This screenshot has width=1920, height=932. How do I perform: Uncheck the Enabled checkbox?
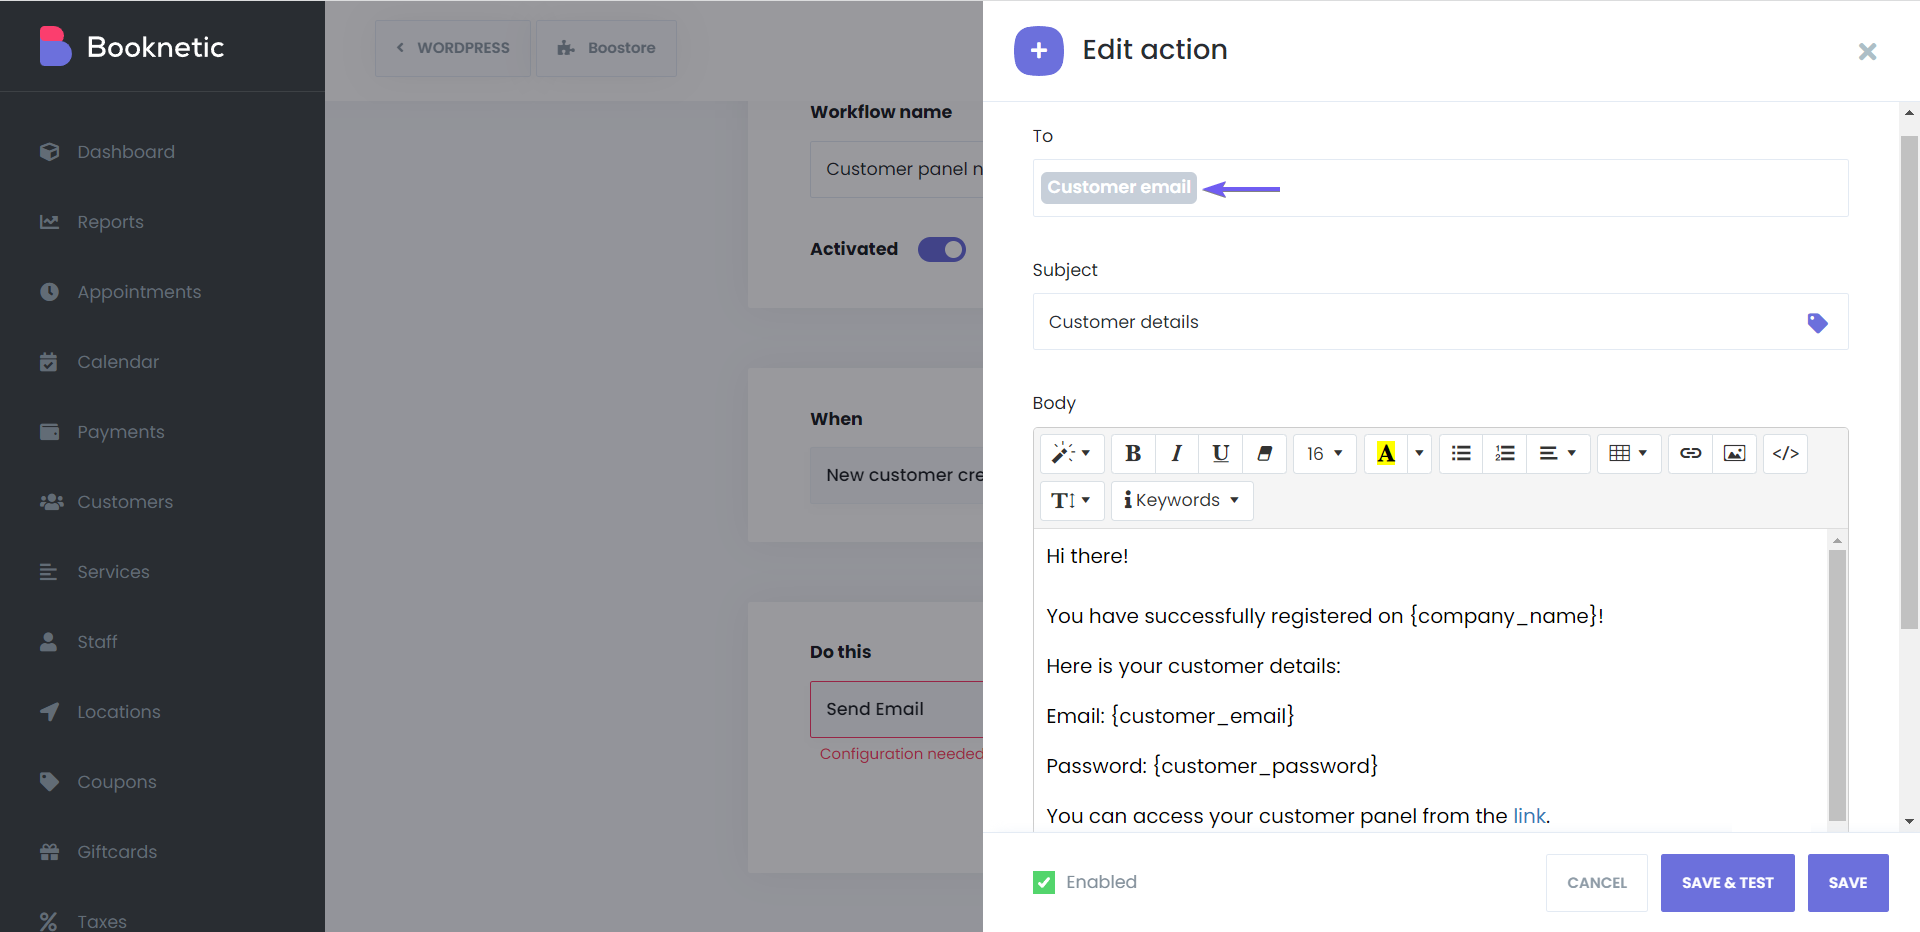tap(1044, 882)
